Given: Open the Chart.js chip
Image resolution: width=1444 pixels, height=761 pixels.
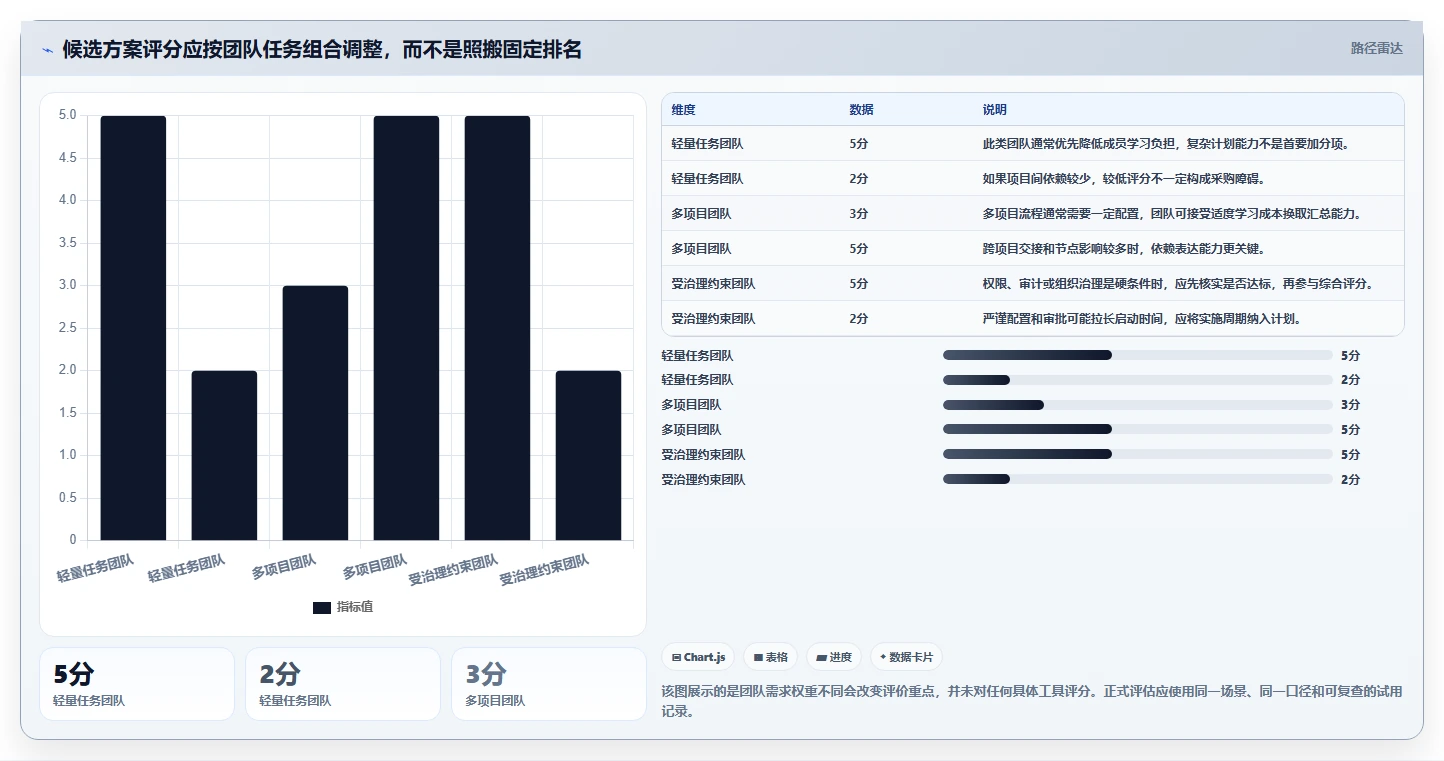Looking at the screenshot, I should pyautogui.click(x=698, y=657).
